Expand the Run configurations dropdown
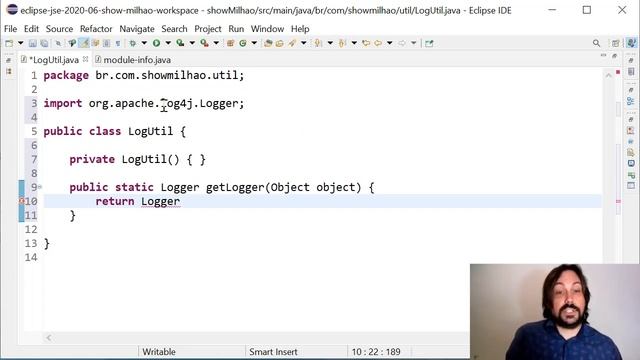640x360 pixels. click(x=168, y=43)
